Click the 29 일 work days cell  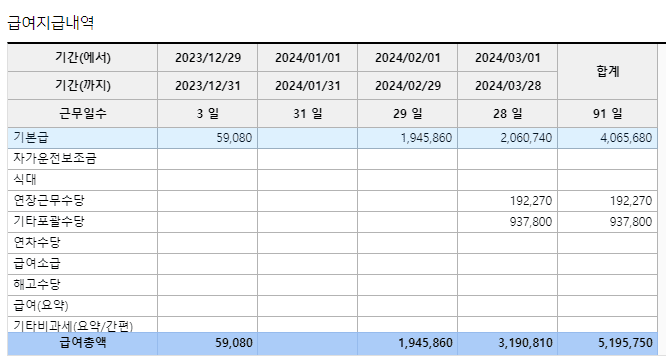[x=407, y=113]
